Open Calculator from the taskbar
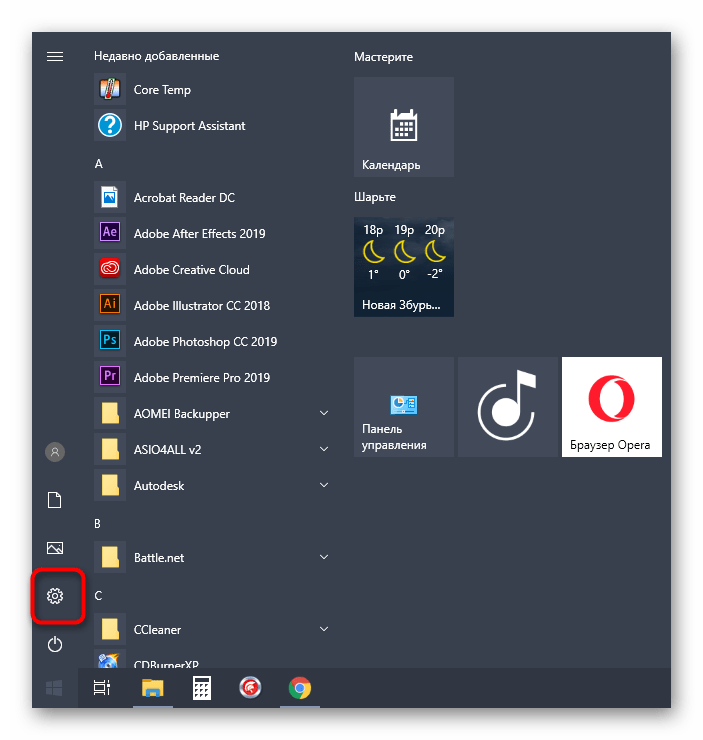703x740 pixels. [202, 688]
